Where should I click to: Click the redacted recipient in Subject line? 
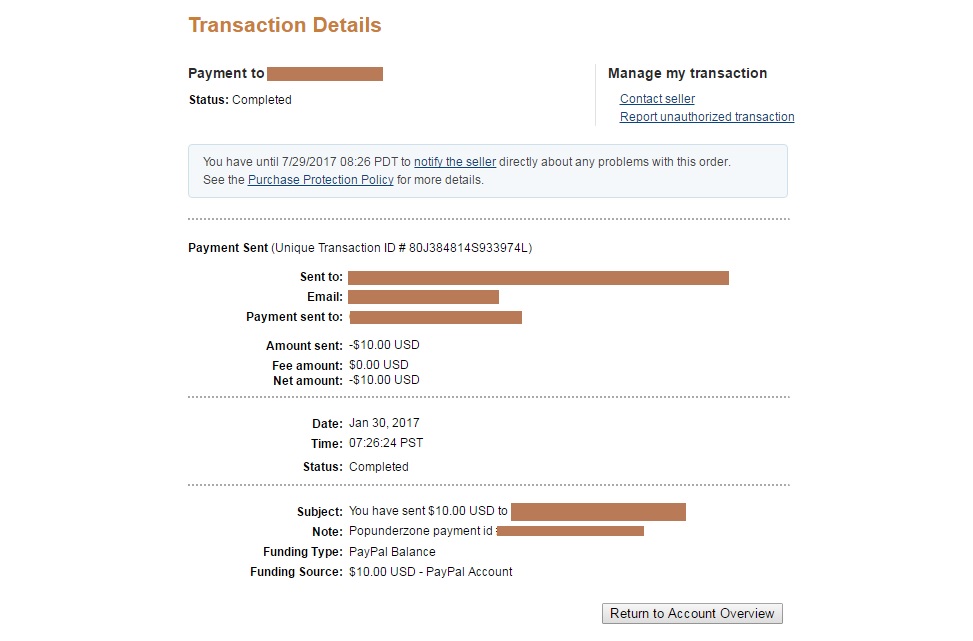(598, 512)
